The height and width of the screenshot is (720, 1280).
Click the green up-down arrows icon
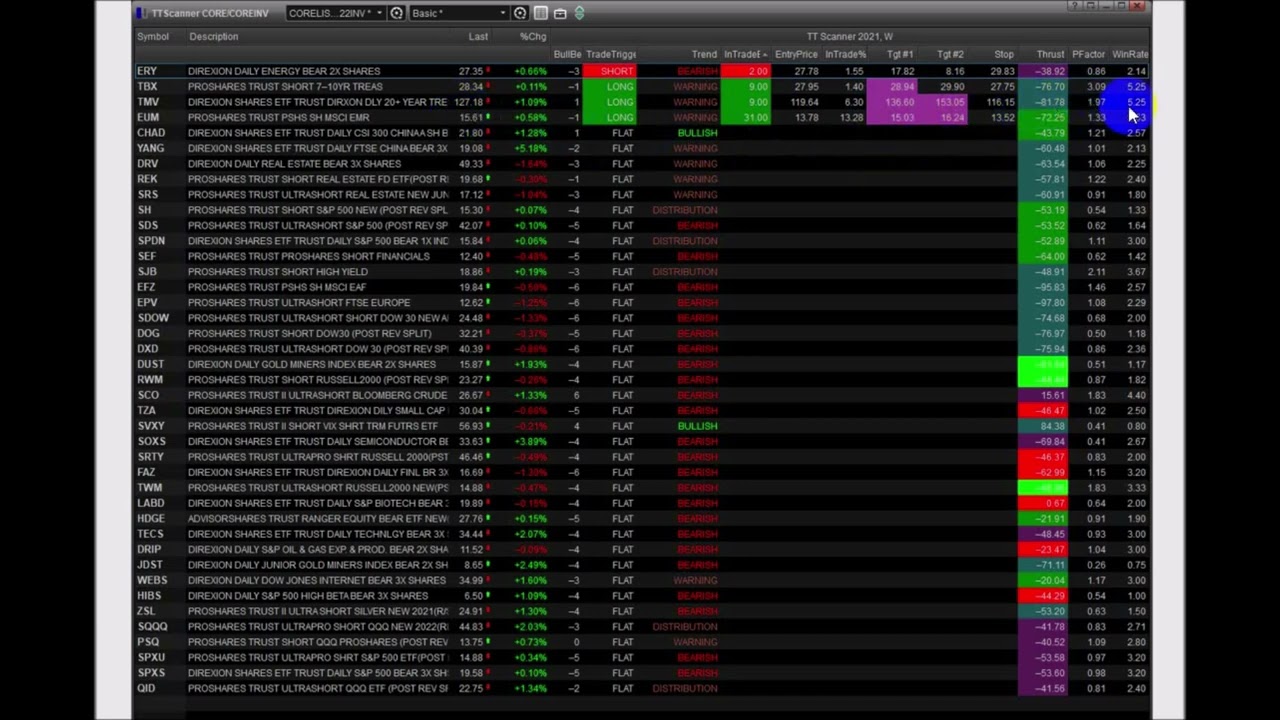click(x=579, y=13)
